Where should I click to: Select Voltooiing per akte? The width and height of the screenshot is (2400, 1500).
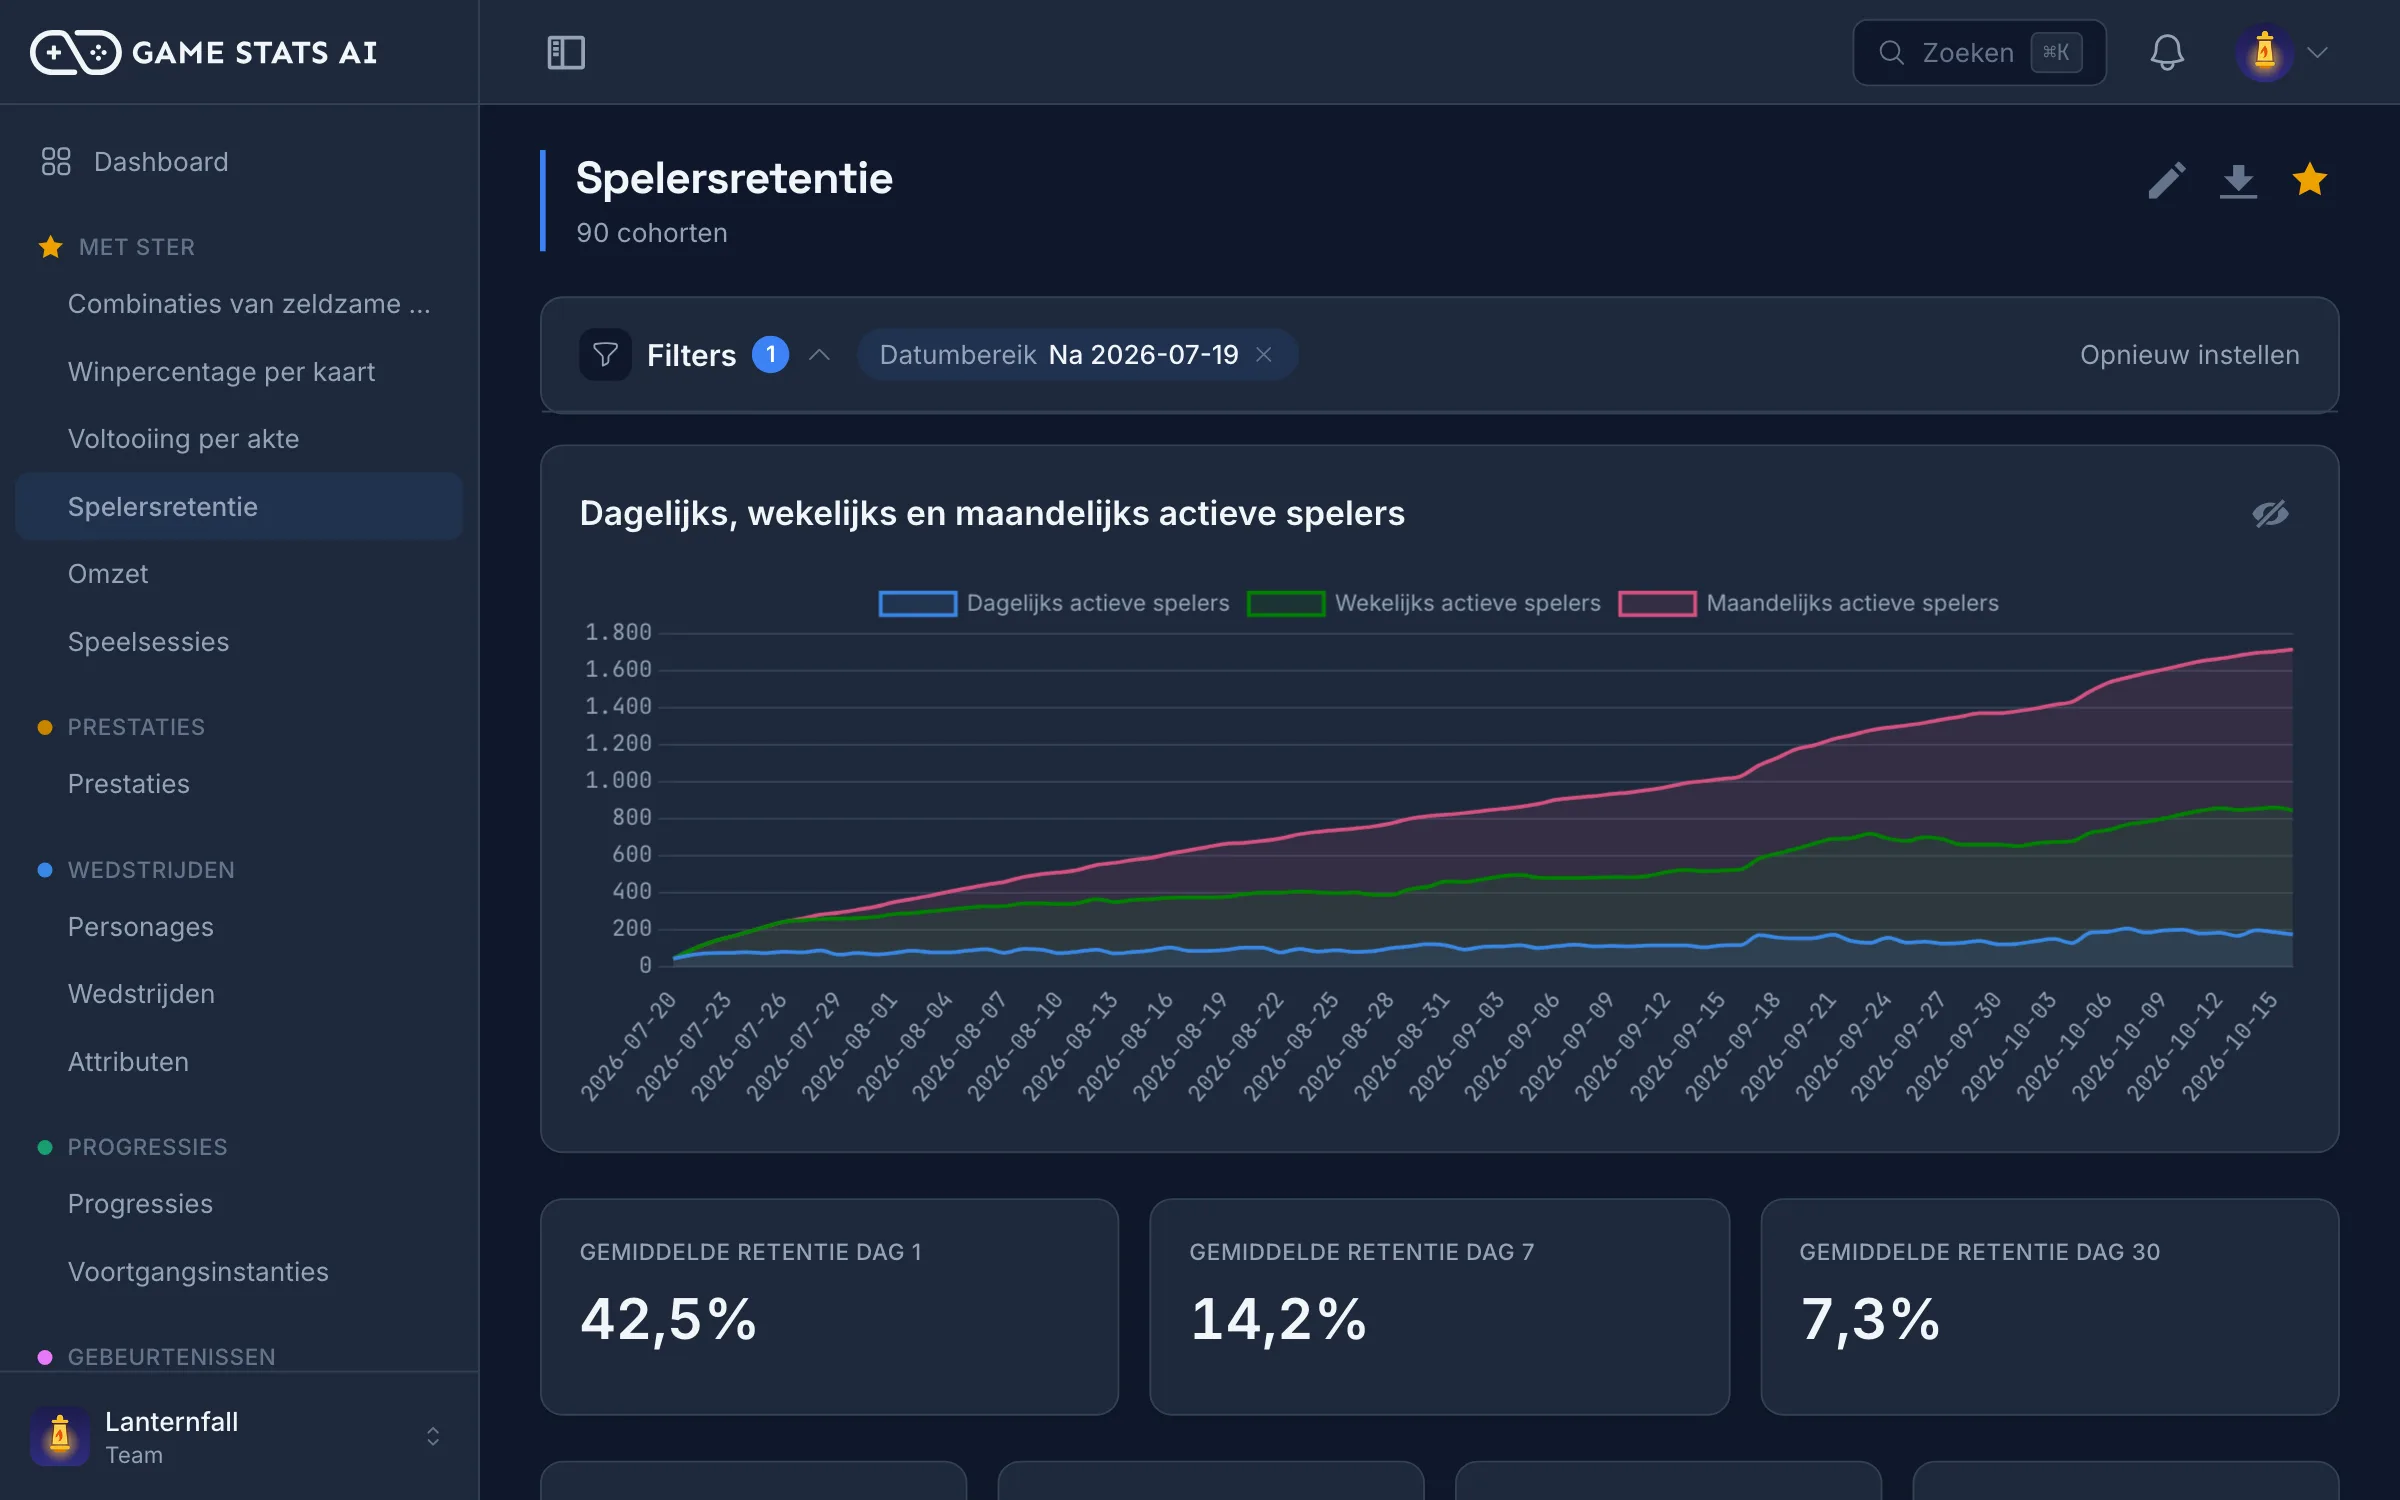pyautogui.click(x=239, y=439)
